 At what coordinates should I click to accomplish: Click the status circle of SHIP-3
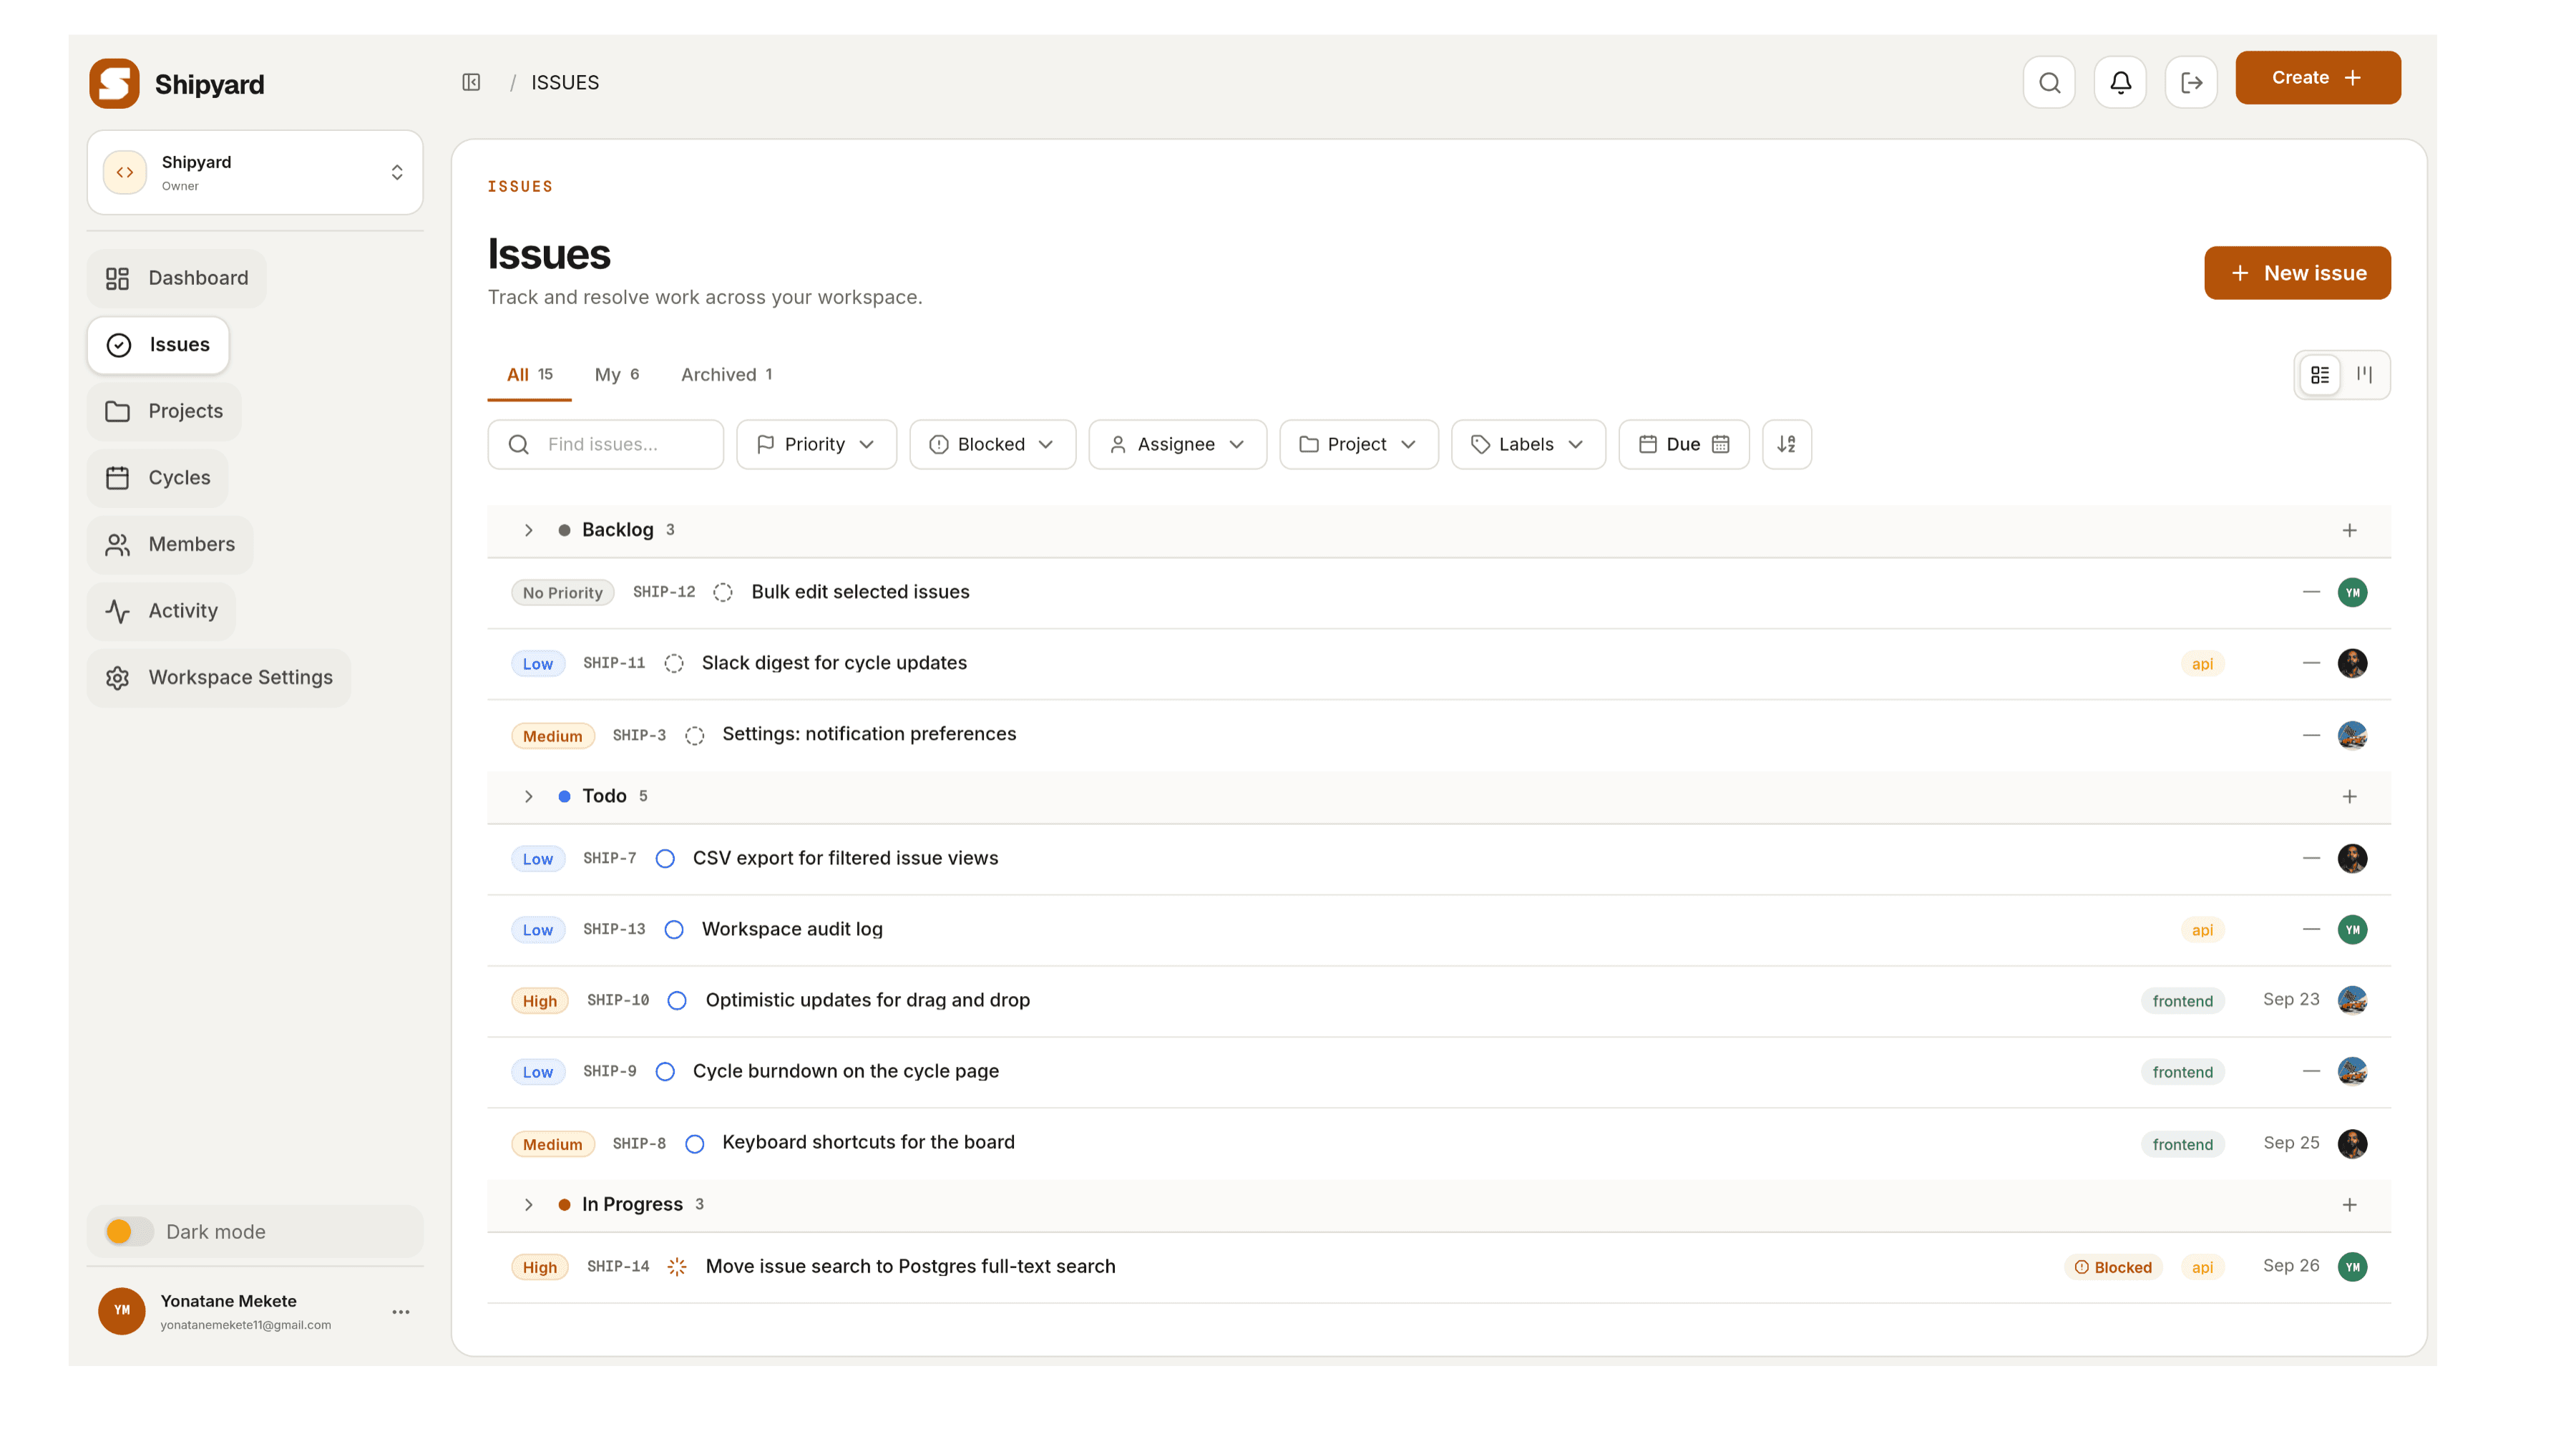point(695,735)
